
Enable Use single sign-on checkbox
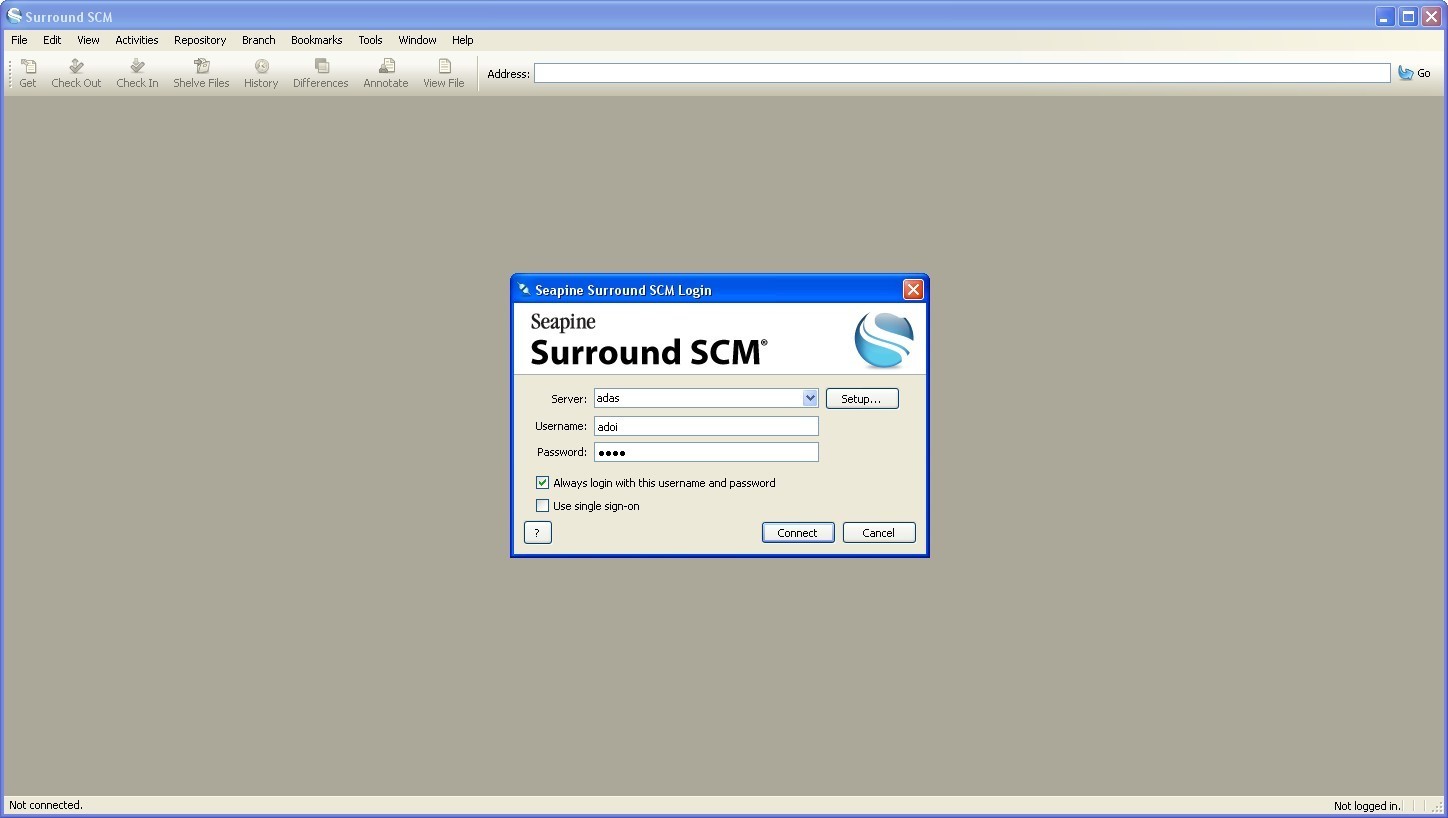click(x=543, y=506)
